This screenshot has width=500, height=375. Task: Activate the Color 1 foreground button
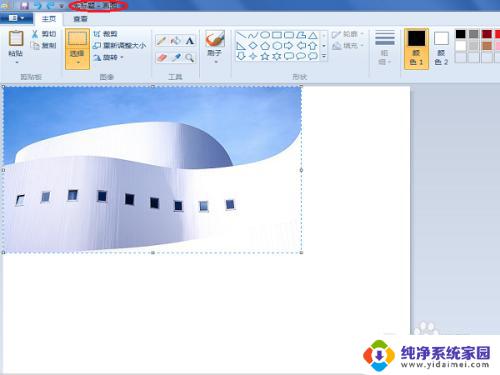[x=416, y=48]
